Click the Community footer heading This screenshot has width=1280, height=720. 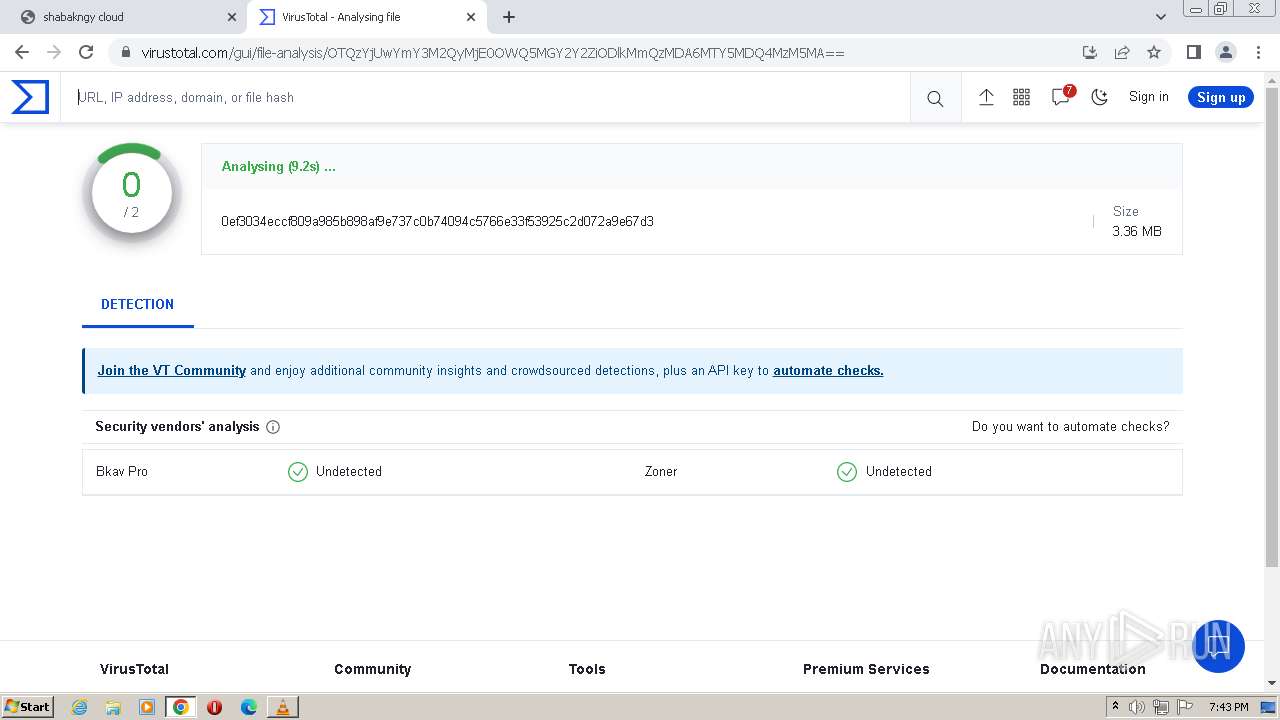coord(372,669)
